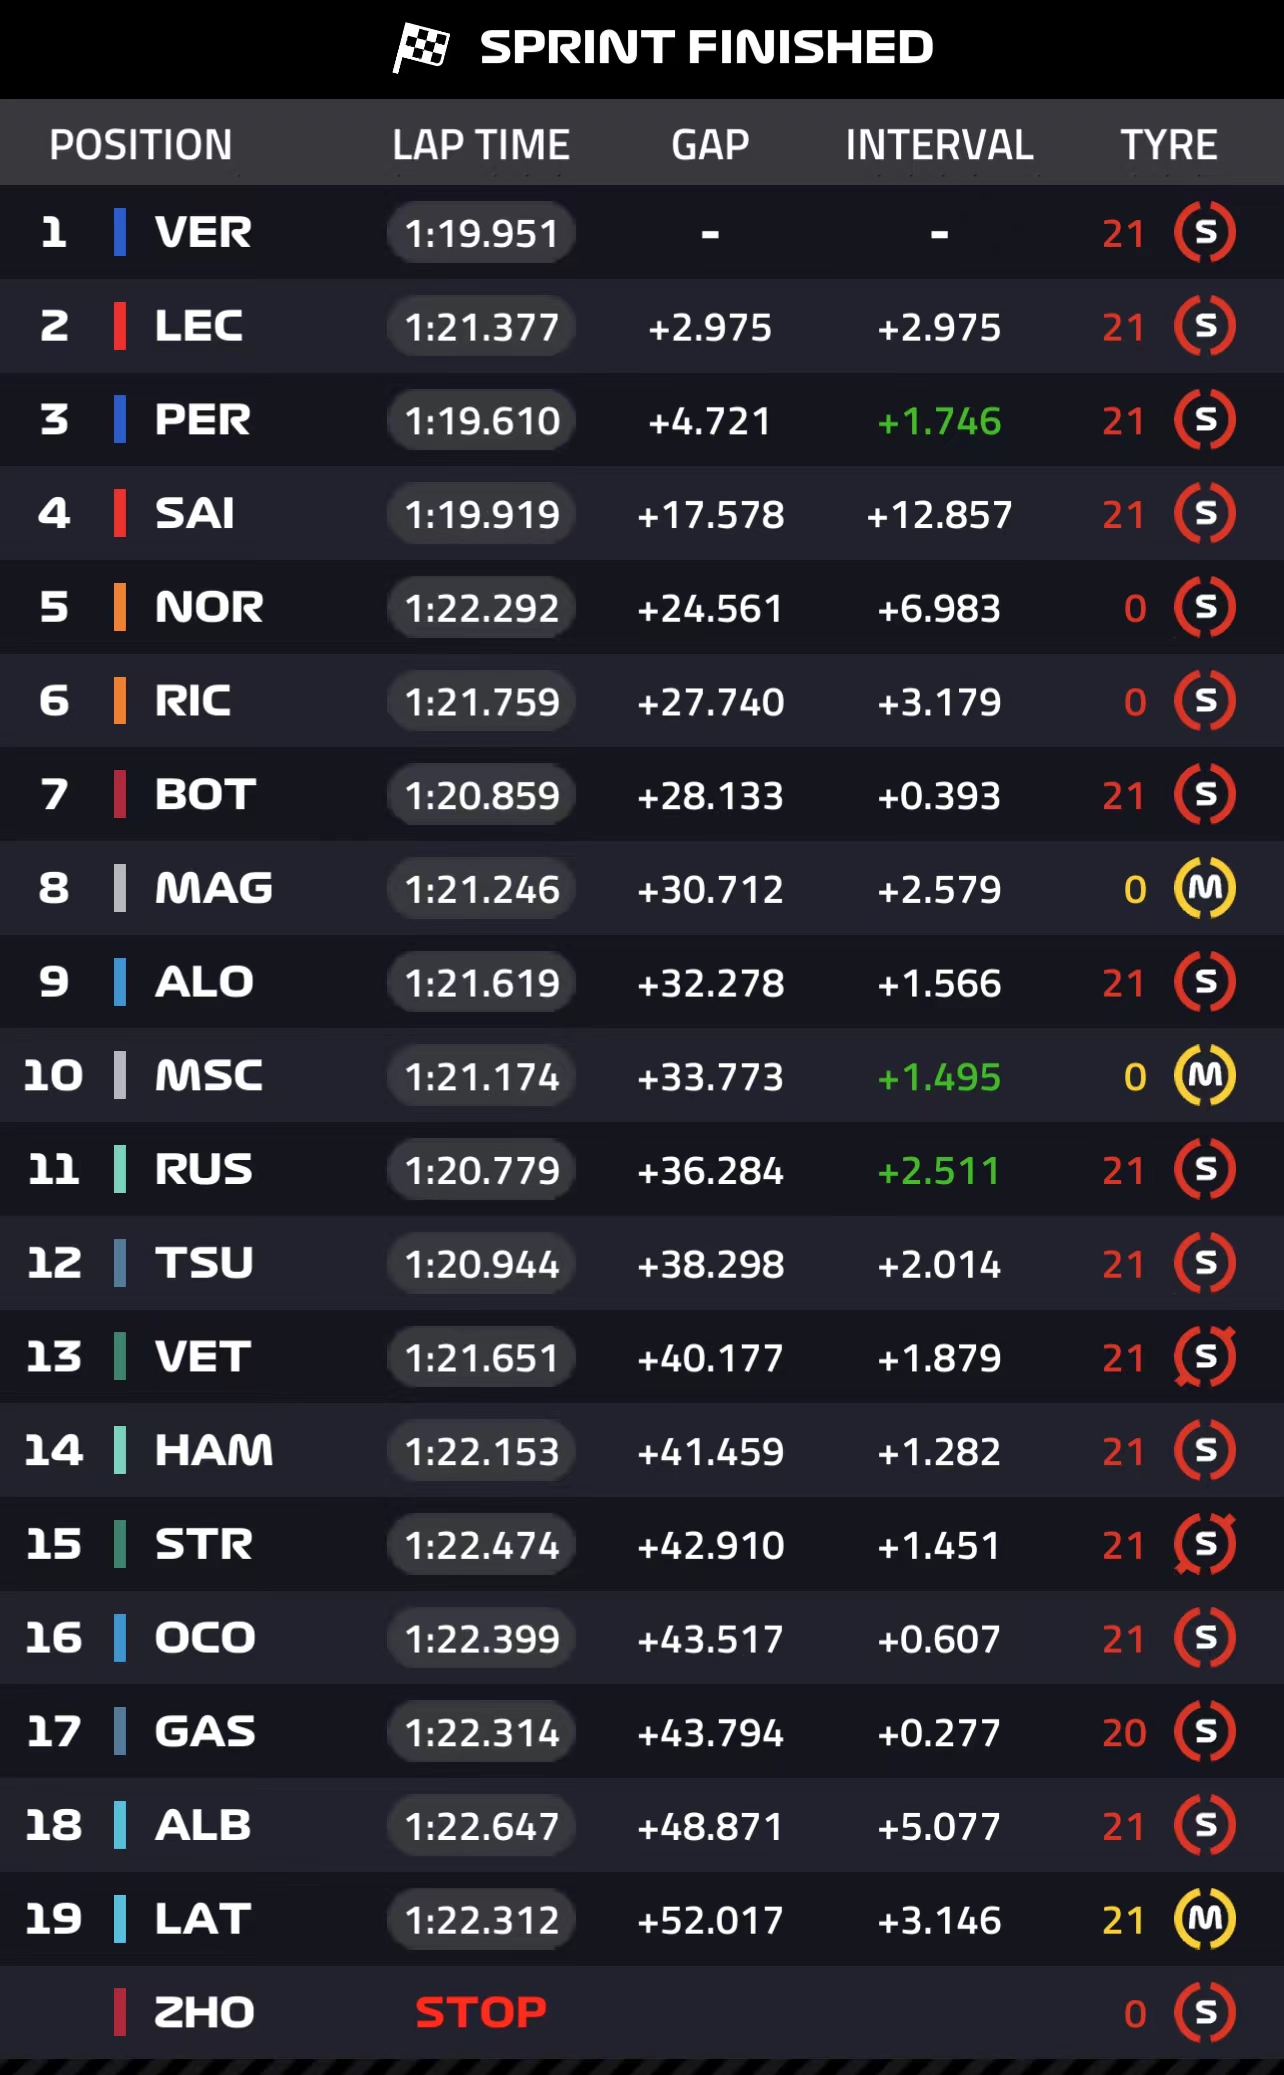Click the blue team color bar beside VER
The width and height of the screenshot is (1284, 2075).
coord(120,232)
